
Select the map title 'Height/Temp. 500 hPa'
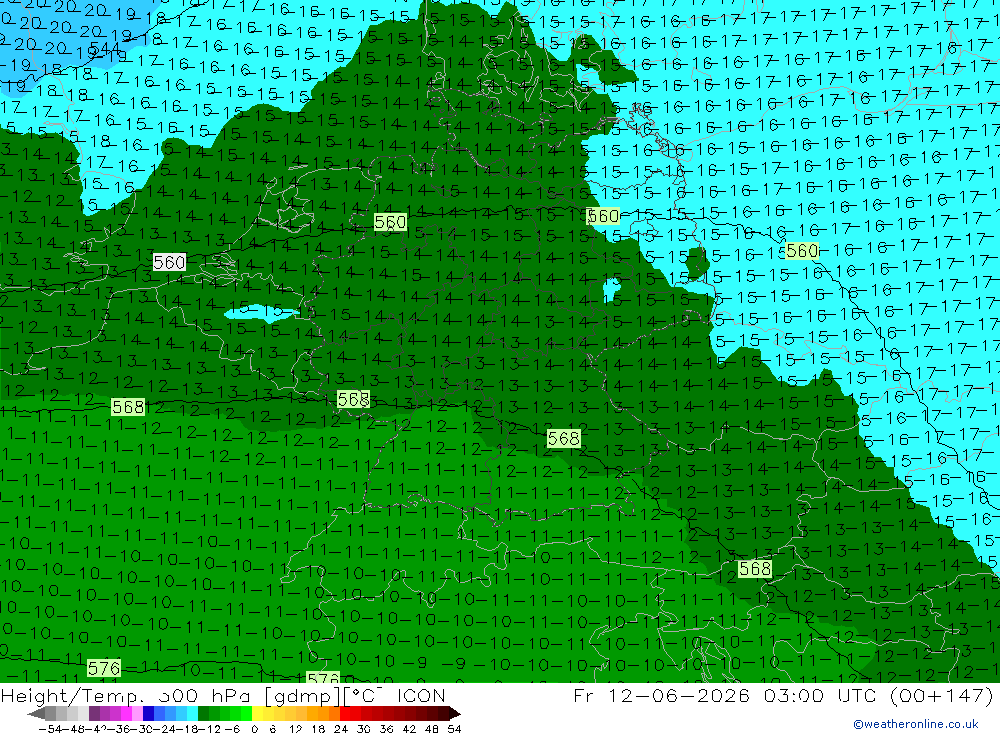126,695
